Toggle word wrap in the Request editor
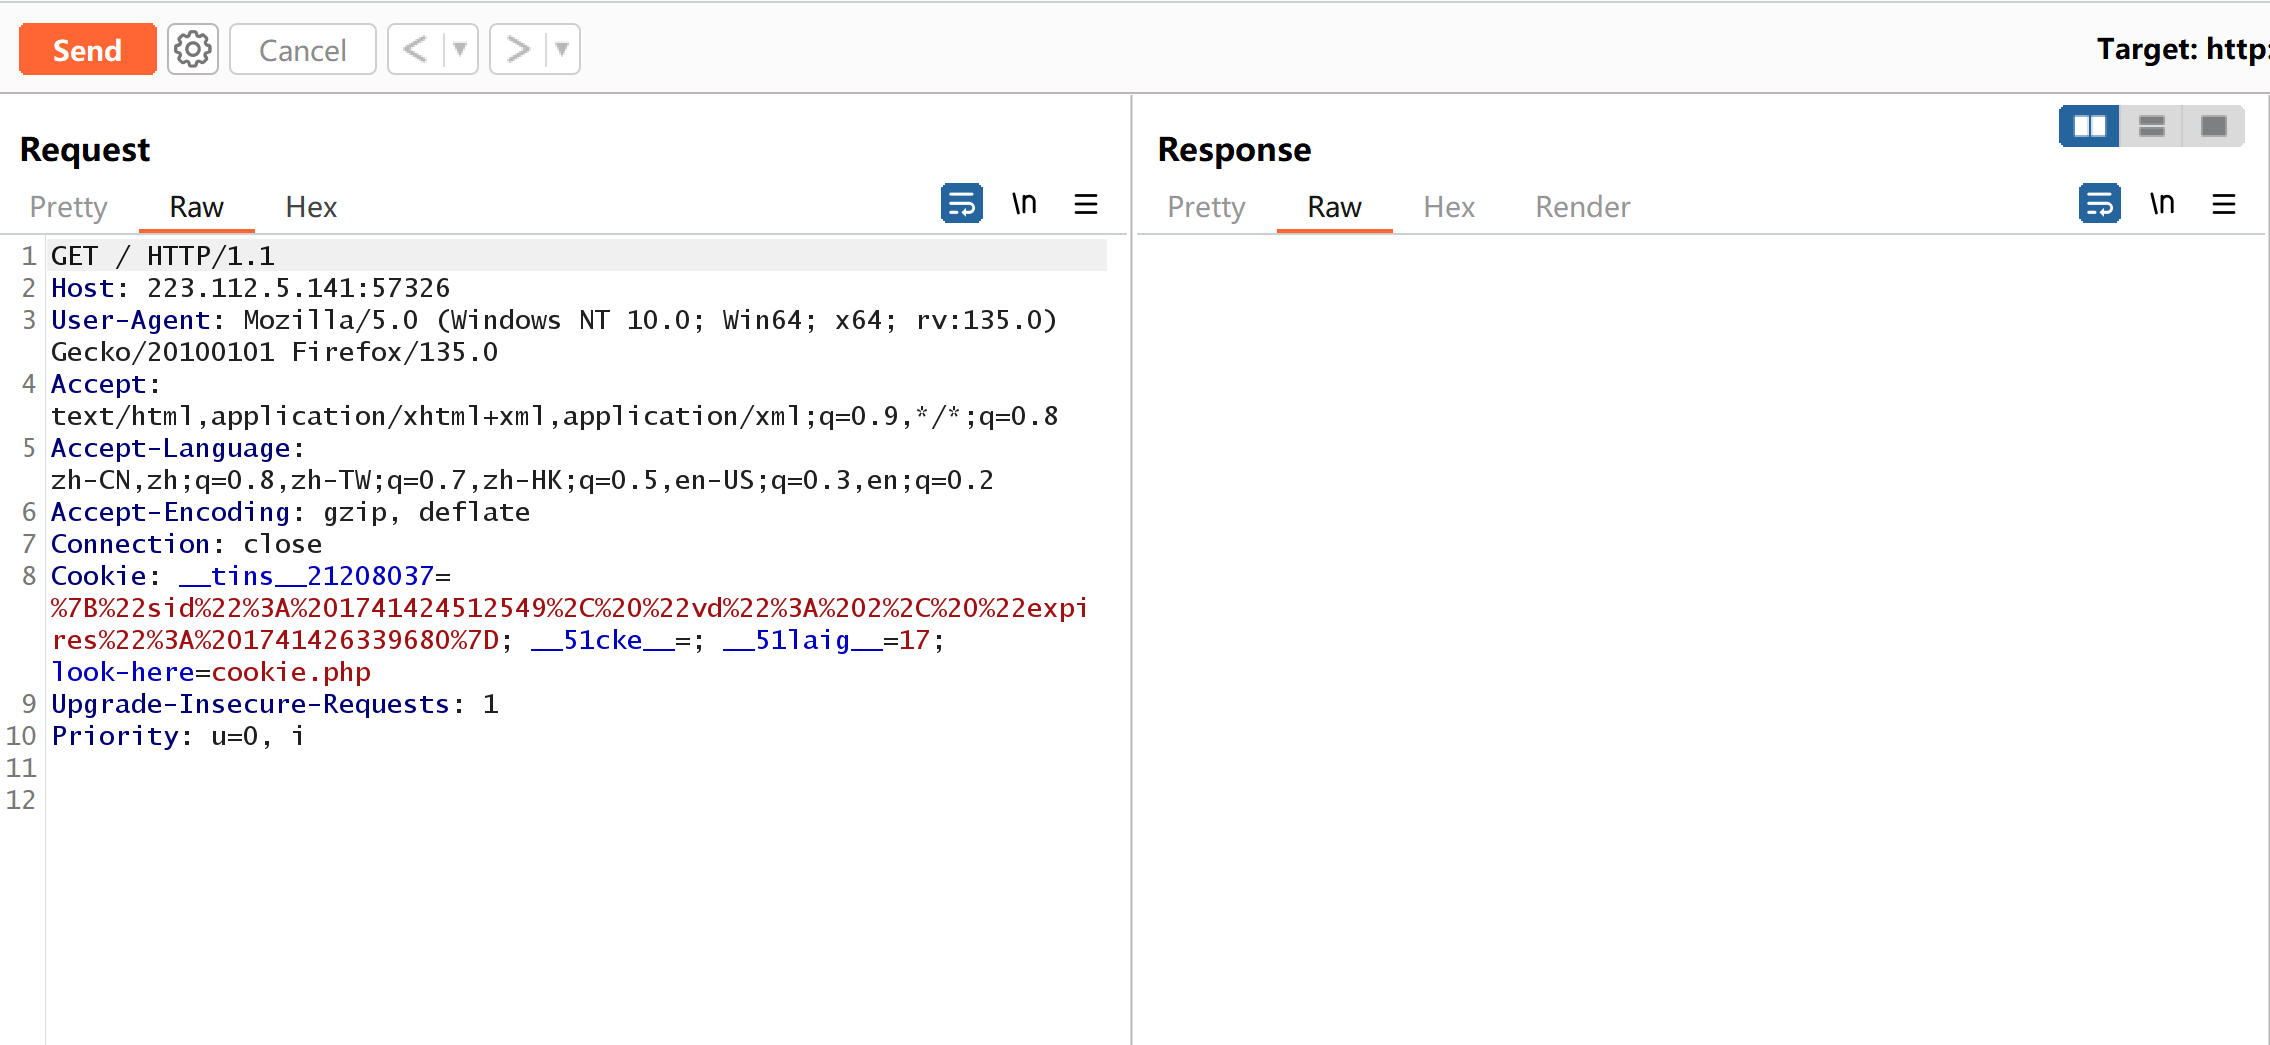Image resolution: width=2270 pixels, height=1045 pixels. pos(960,203)
